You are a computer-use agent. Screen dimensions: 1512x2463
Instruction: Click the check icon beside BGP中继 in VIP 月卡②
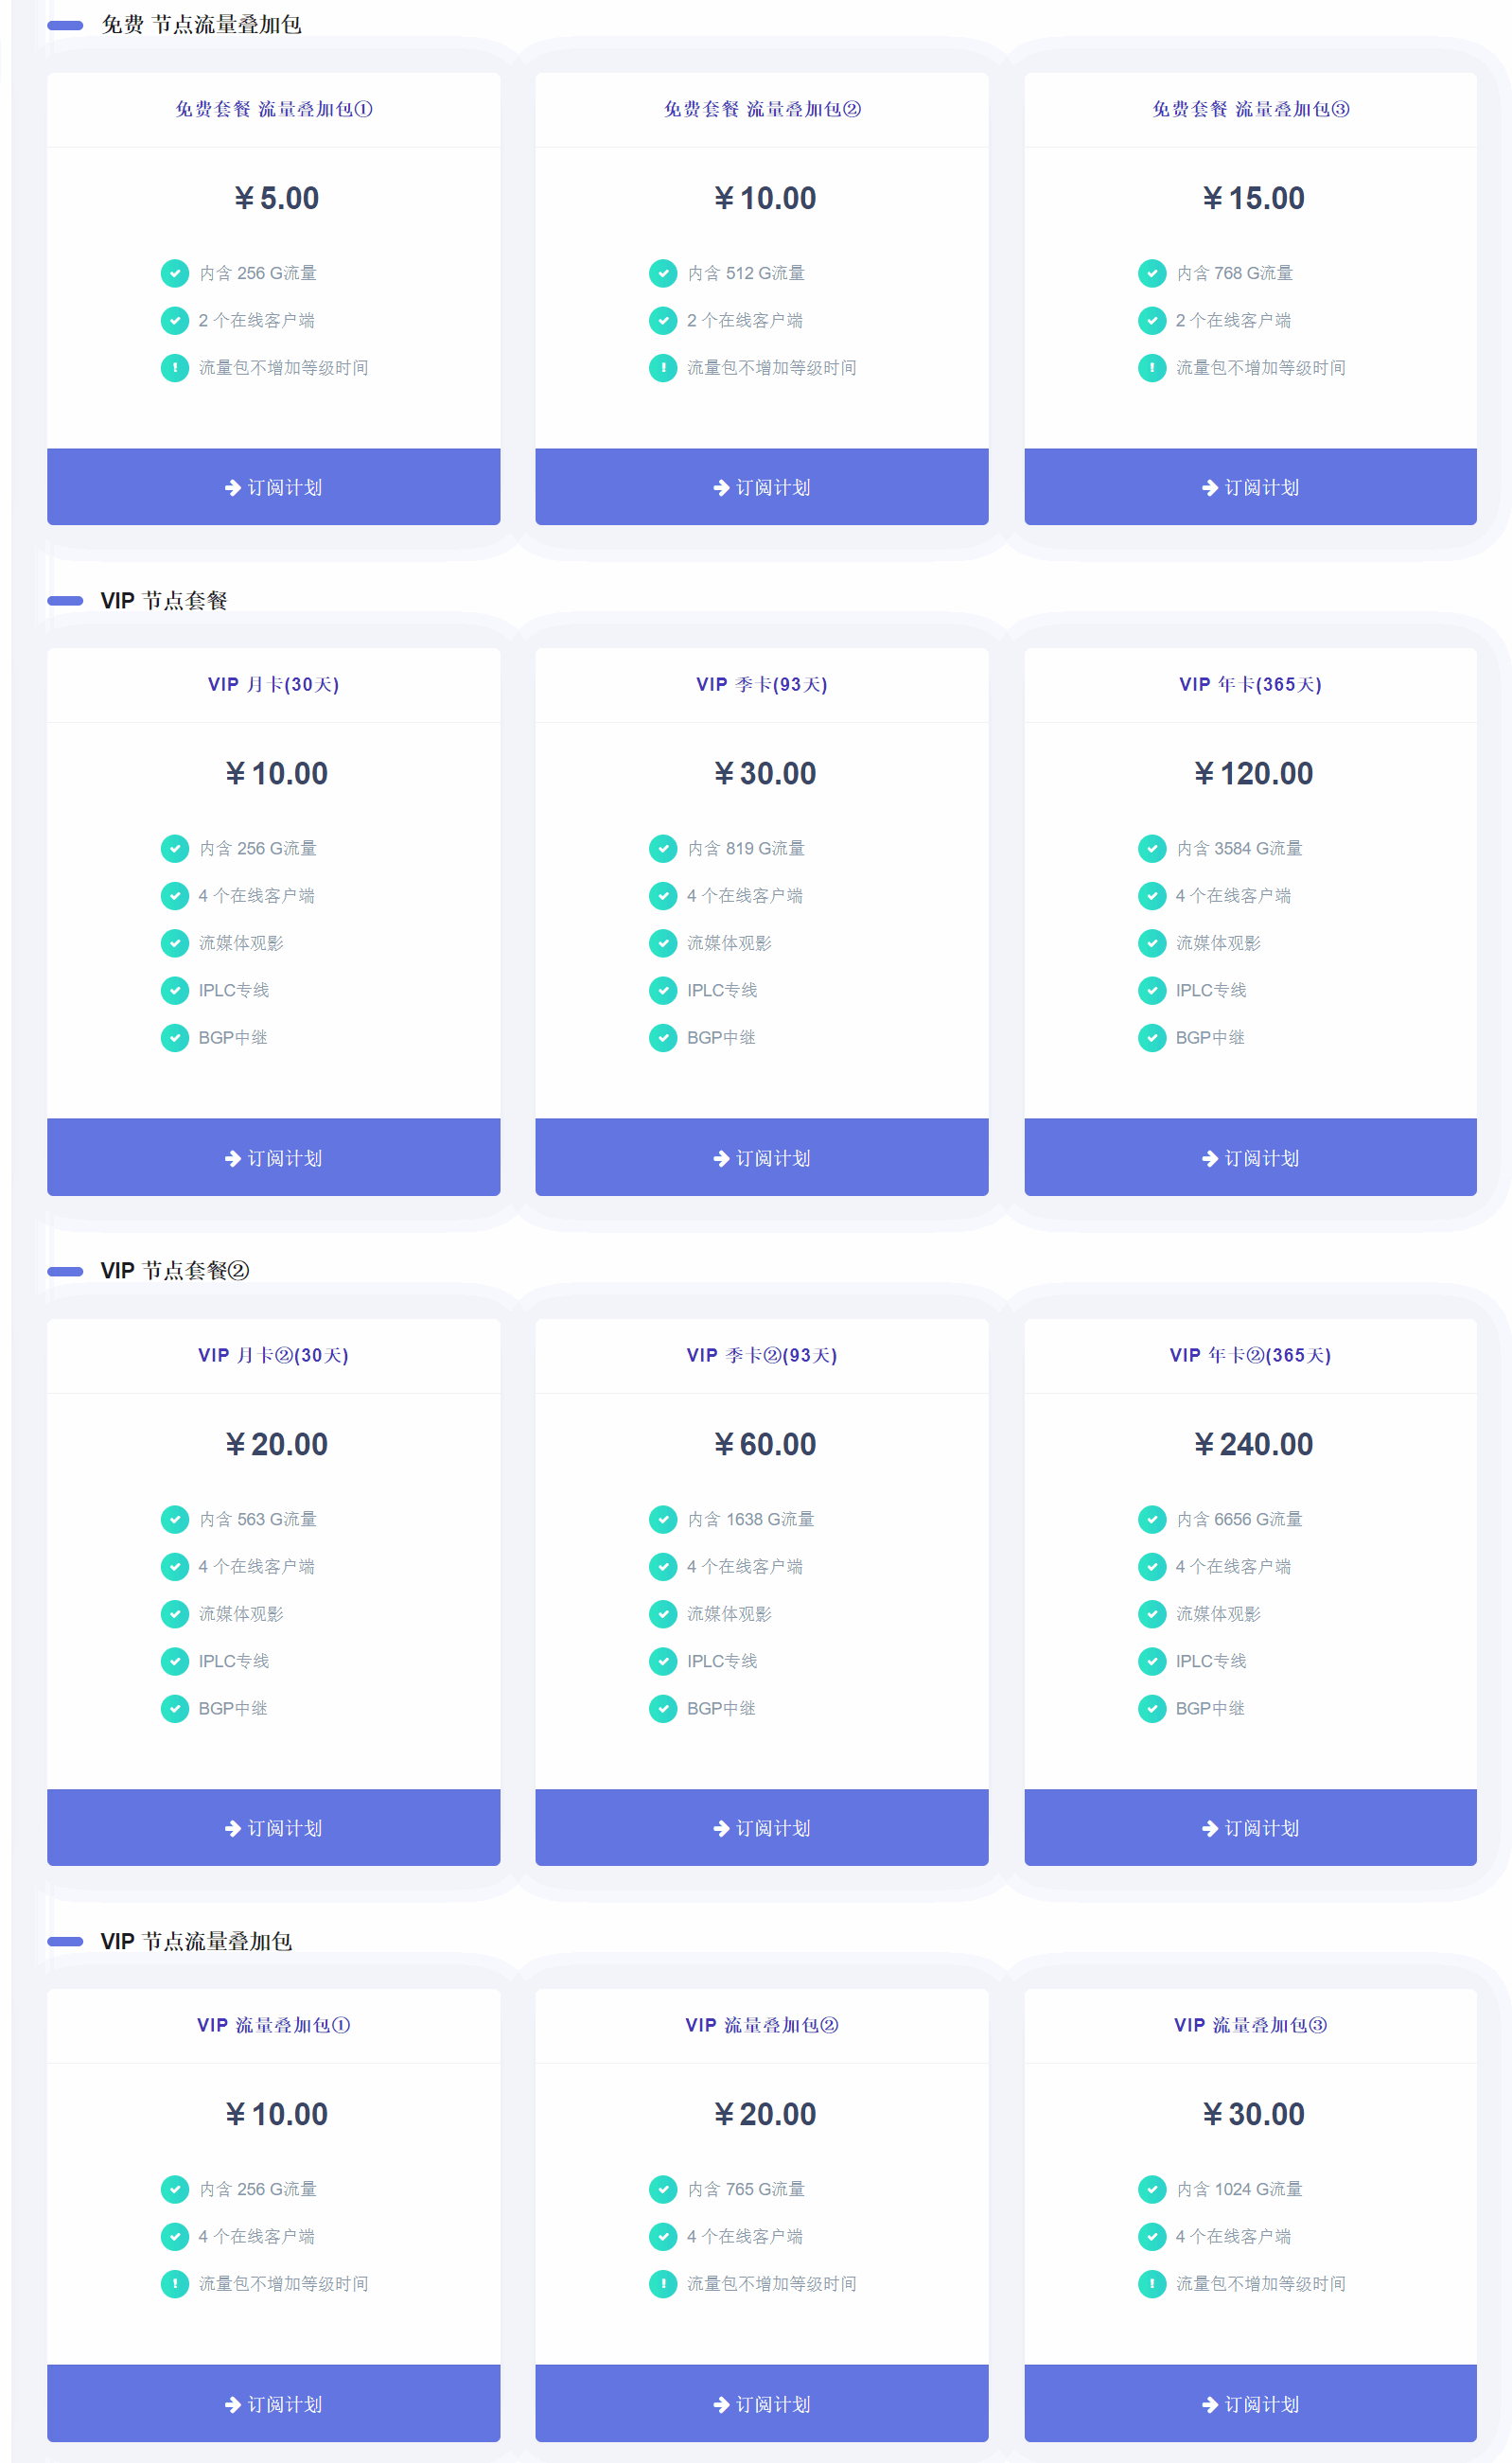[x=175, y=1708]
